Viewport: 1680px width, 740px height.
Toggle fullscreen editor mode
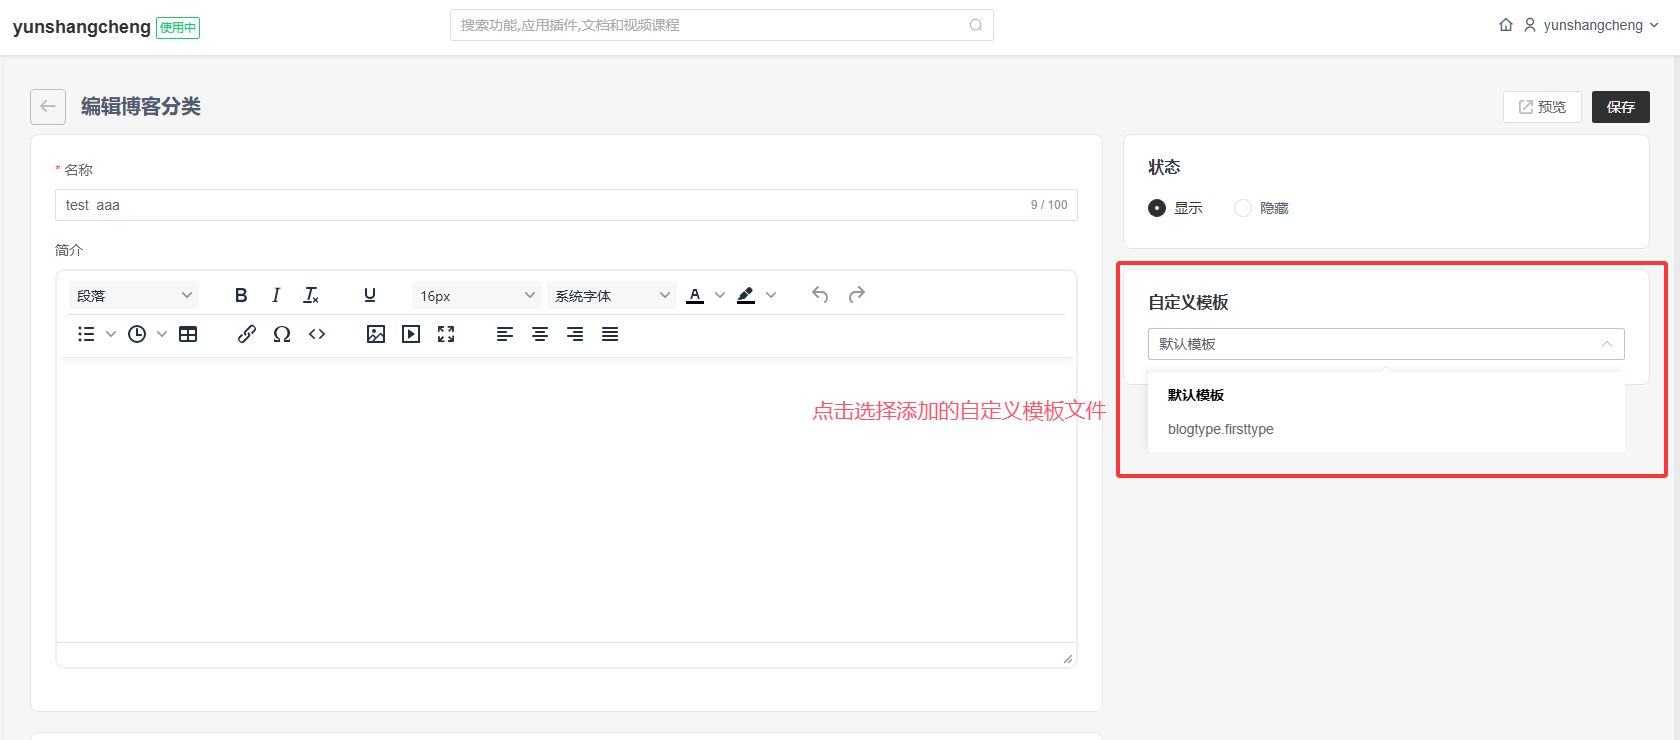tap(446, 334)
